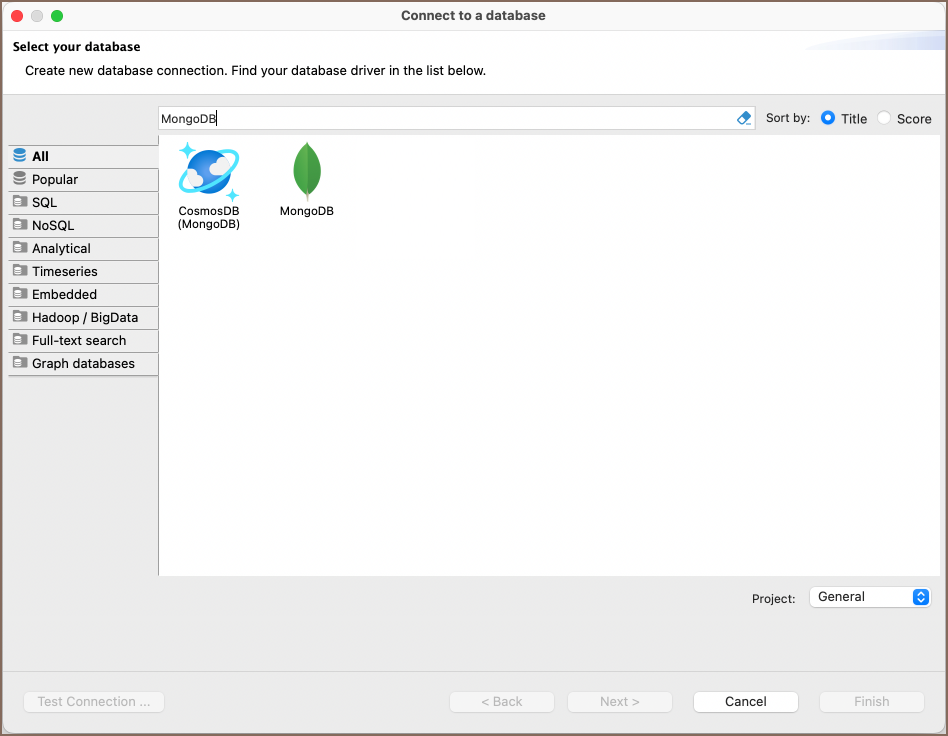The image size is (948, 736).
Task: Close the dialog with the red window button
Action: point(17,16)
